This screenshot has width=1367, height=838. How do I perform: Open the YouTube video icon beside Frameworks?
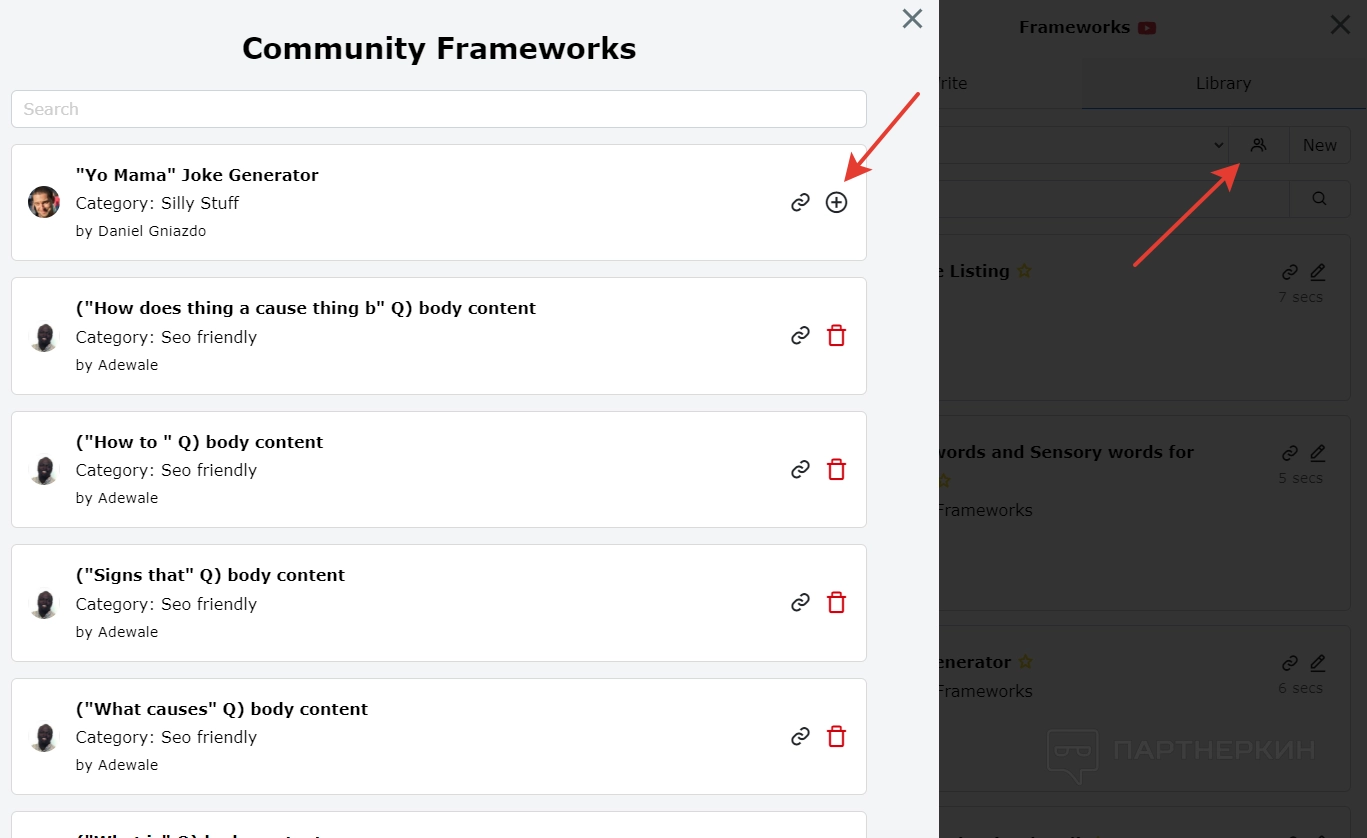coord(1147,28)
